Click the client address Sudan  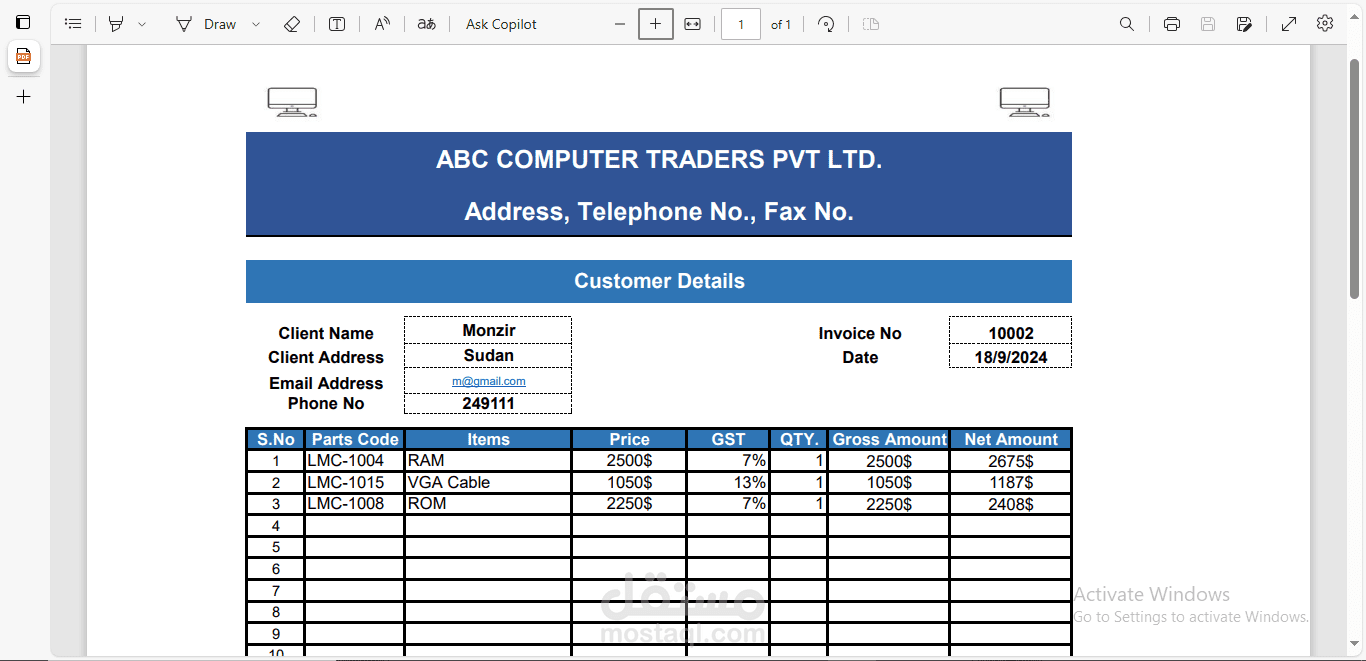(x=488, y=355)
